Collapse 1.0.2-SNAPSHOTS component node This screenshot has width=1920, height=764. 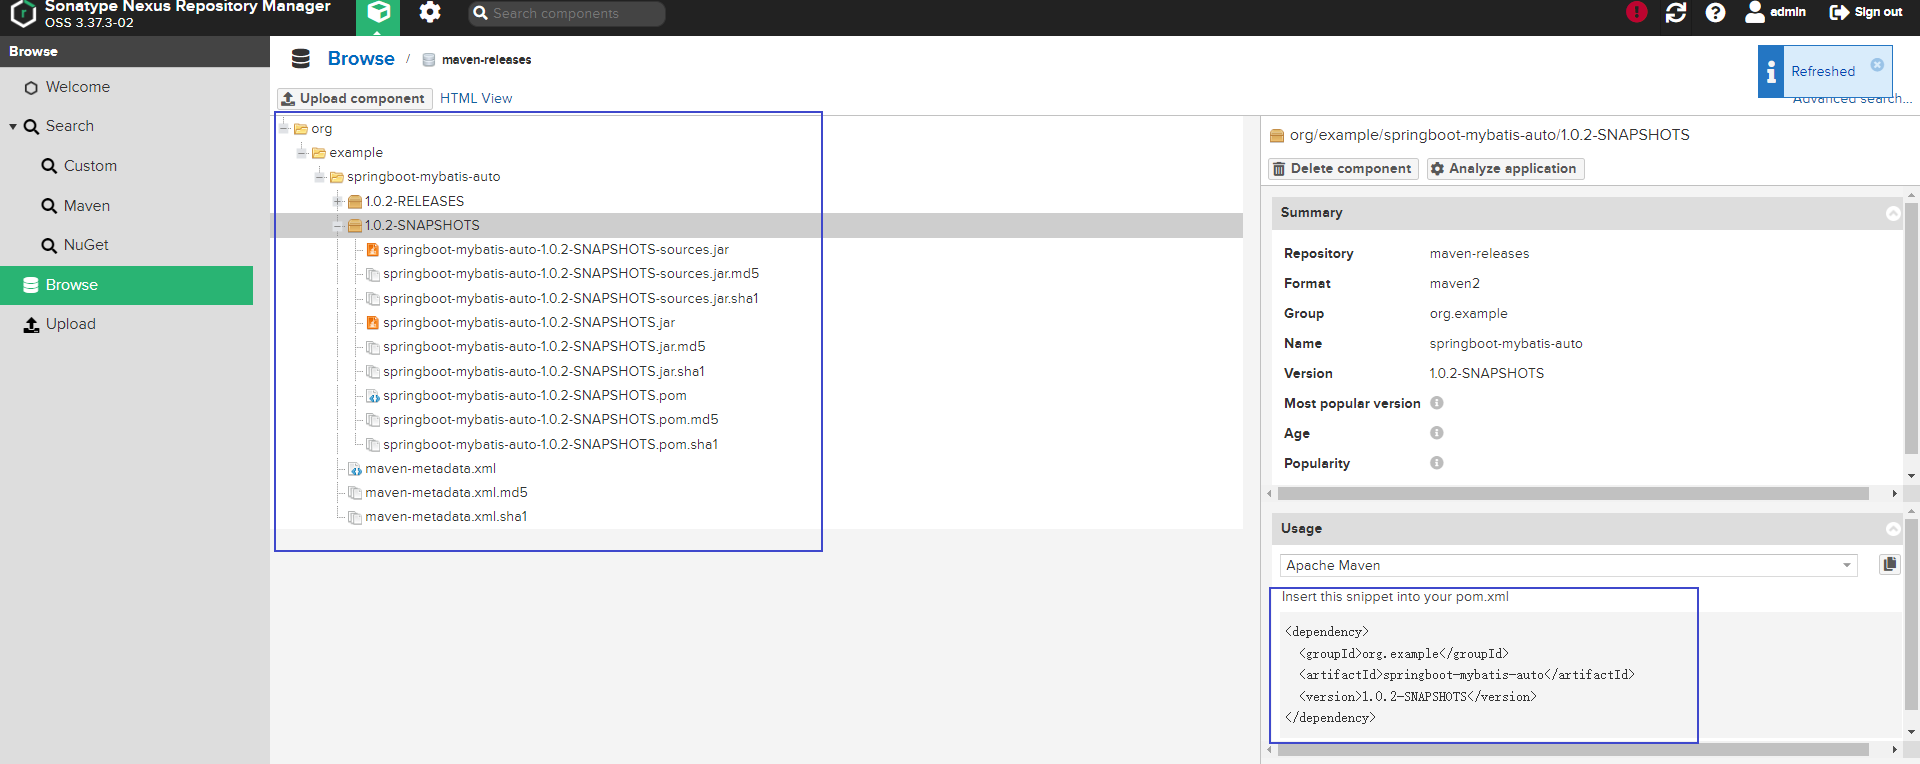(x=338, y=225)
